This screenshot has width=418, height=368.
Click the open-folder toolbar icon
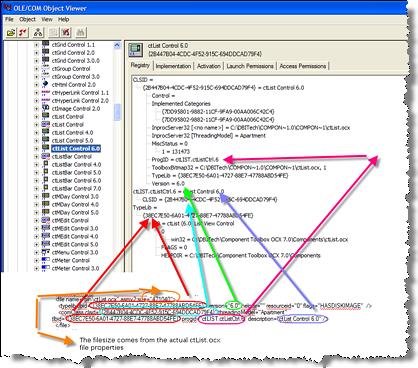(11, 33)
